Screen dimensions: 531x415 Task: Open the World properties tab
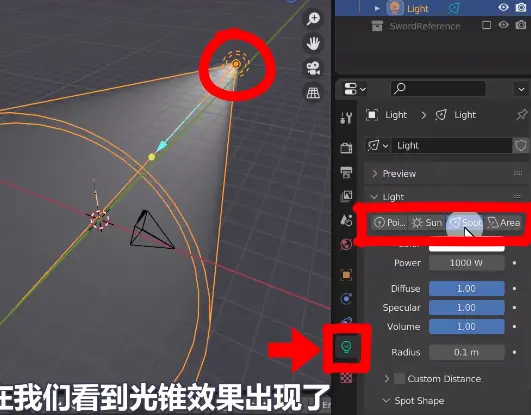click(346, 244)
